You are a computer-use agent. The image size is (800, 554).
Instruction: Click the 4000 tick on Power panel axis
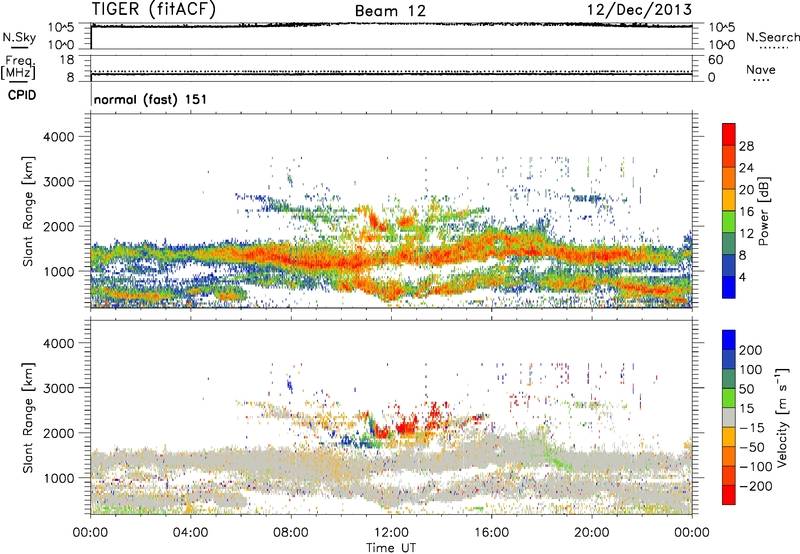click(59, 137)
